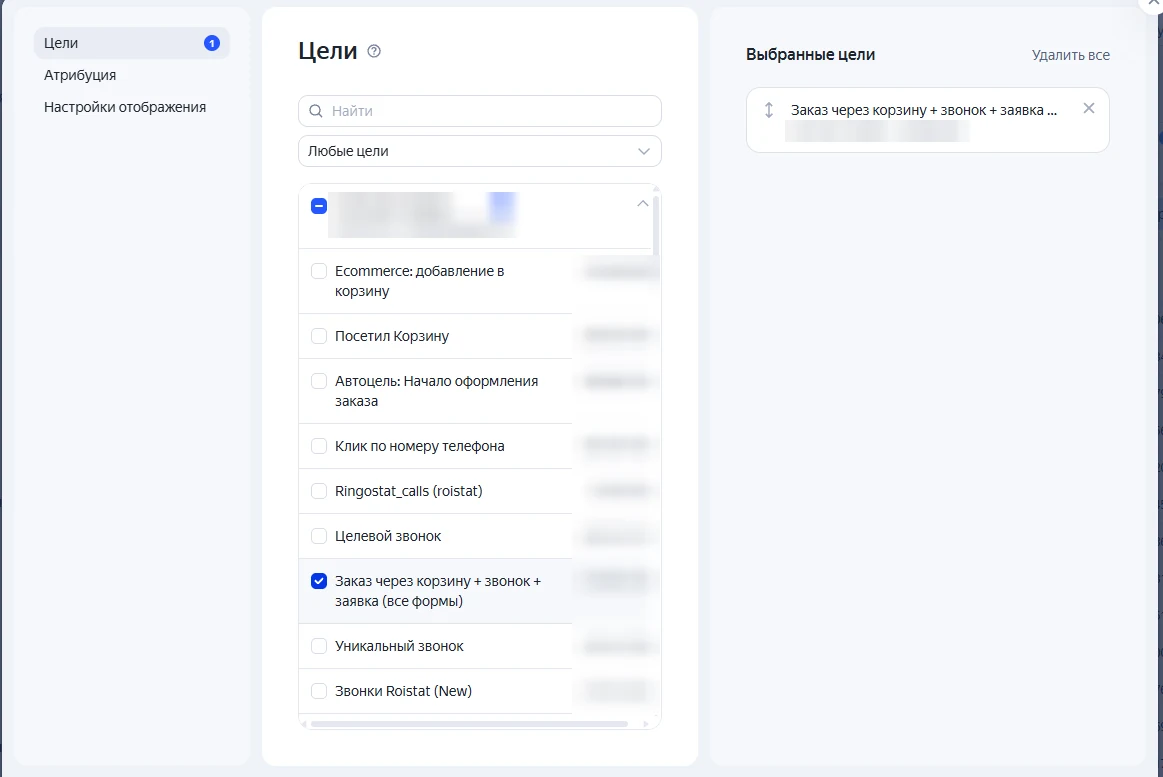1163x777 pixels.
Task: Collapse the goals group with the chevron
Action: (x=643, y=203)
